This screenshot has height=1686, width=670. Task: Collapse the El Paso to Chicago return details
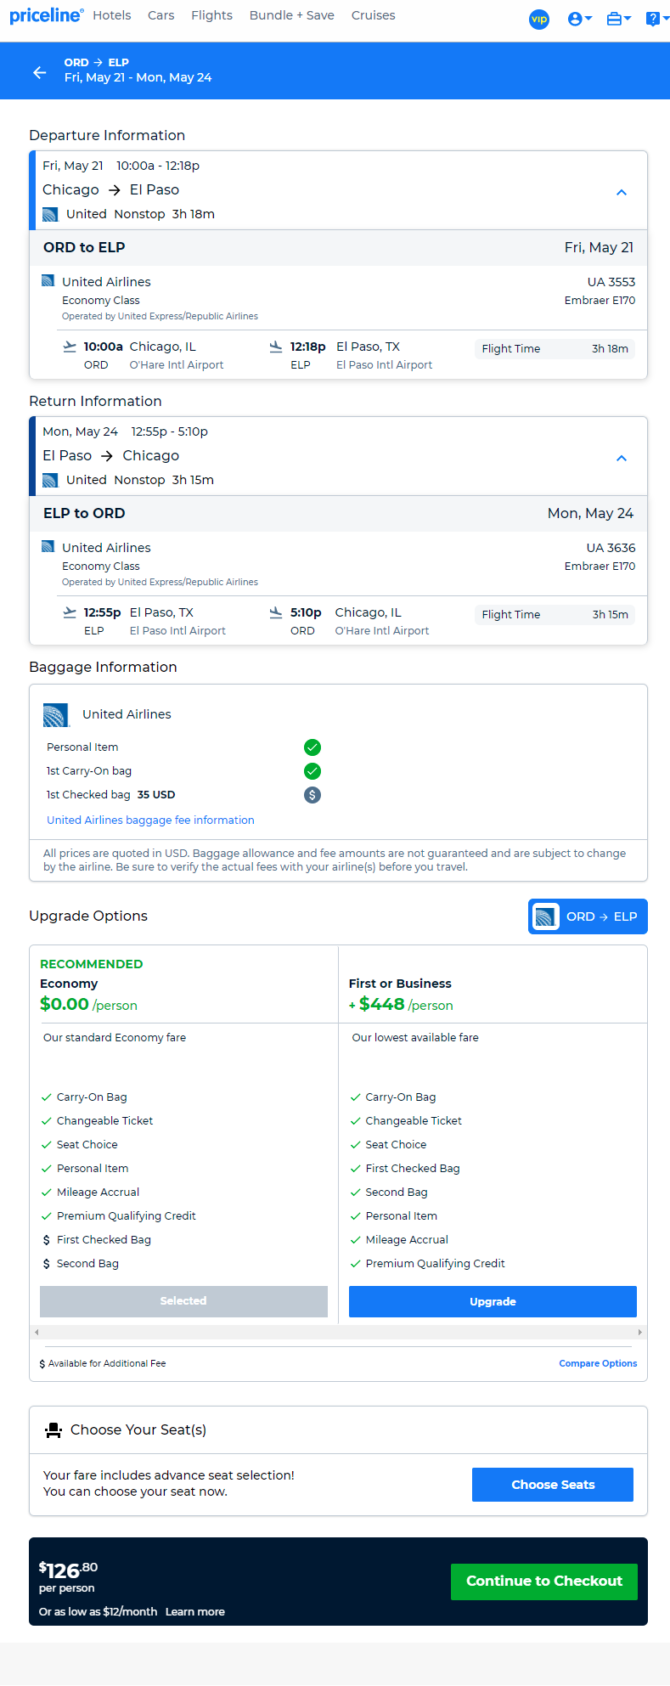click(621, 458)
